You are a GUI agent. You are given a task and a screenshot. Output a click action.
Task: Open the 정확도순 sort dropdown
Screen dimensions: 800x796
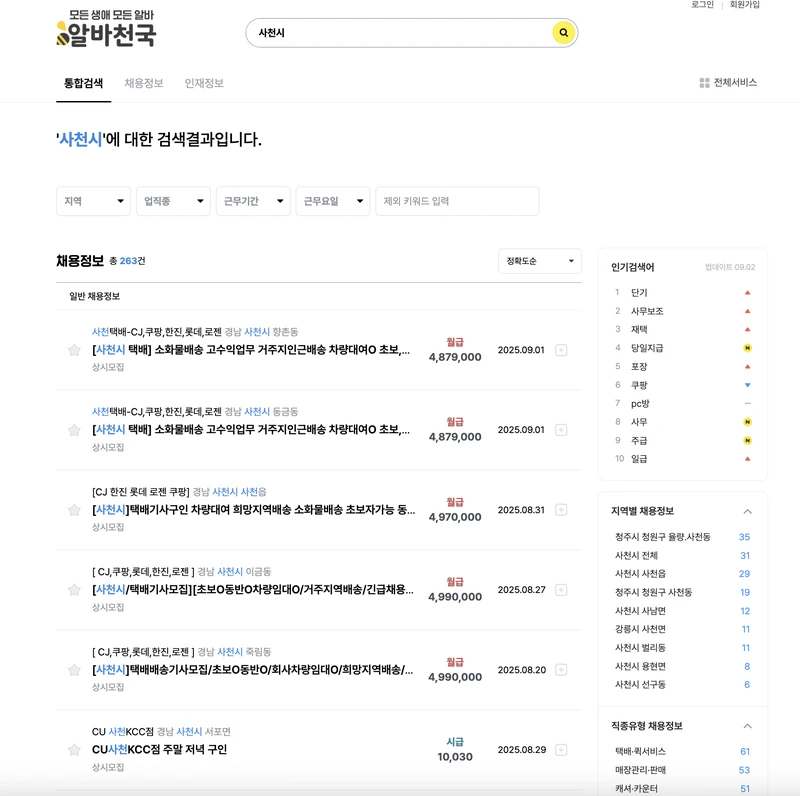coord(540,261)
